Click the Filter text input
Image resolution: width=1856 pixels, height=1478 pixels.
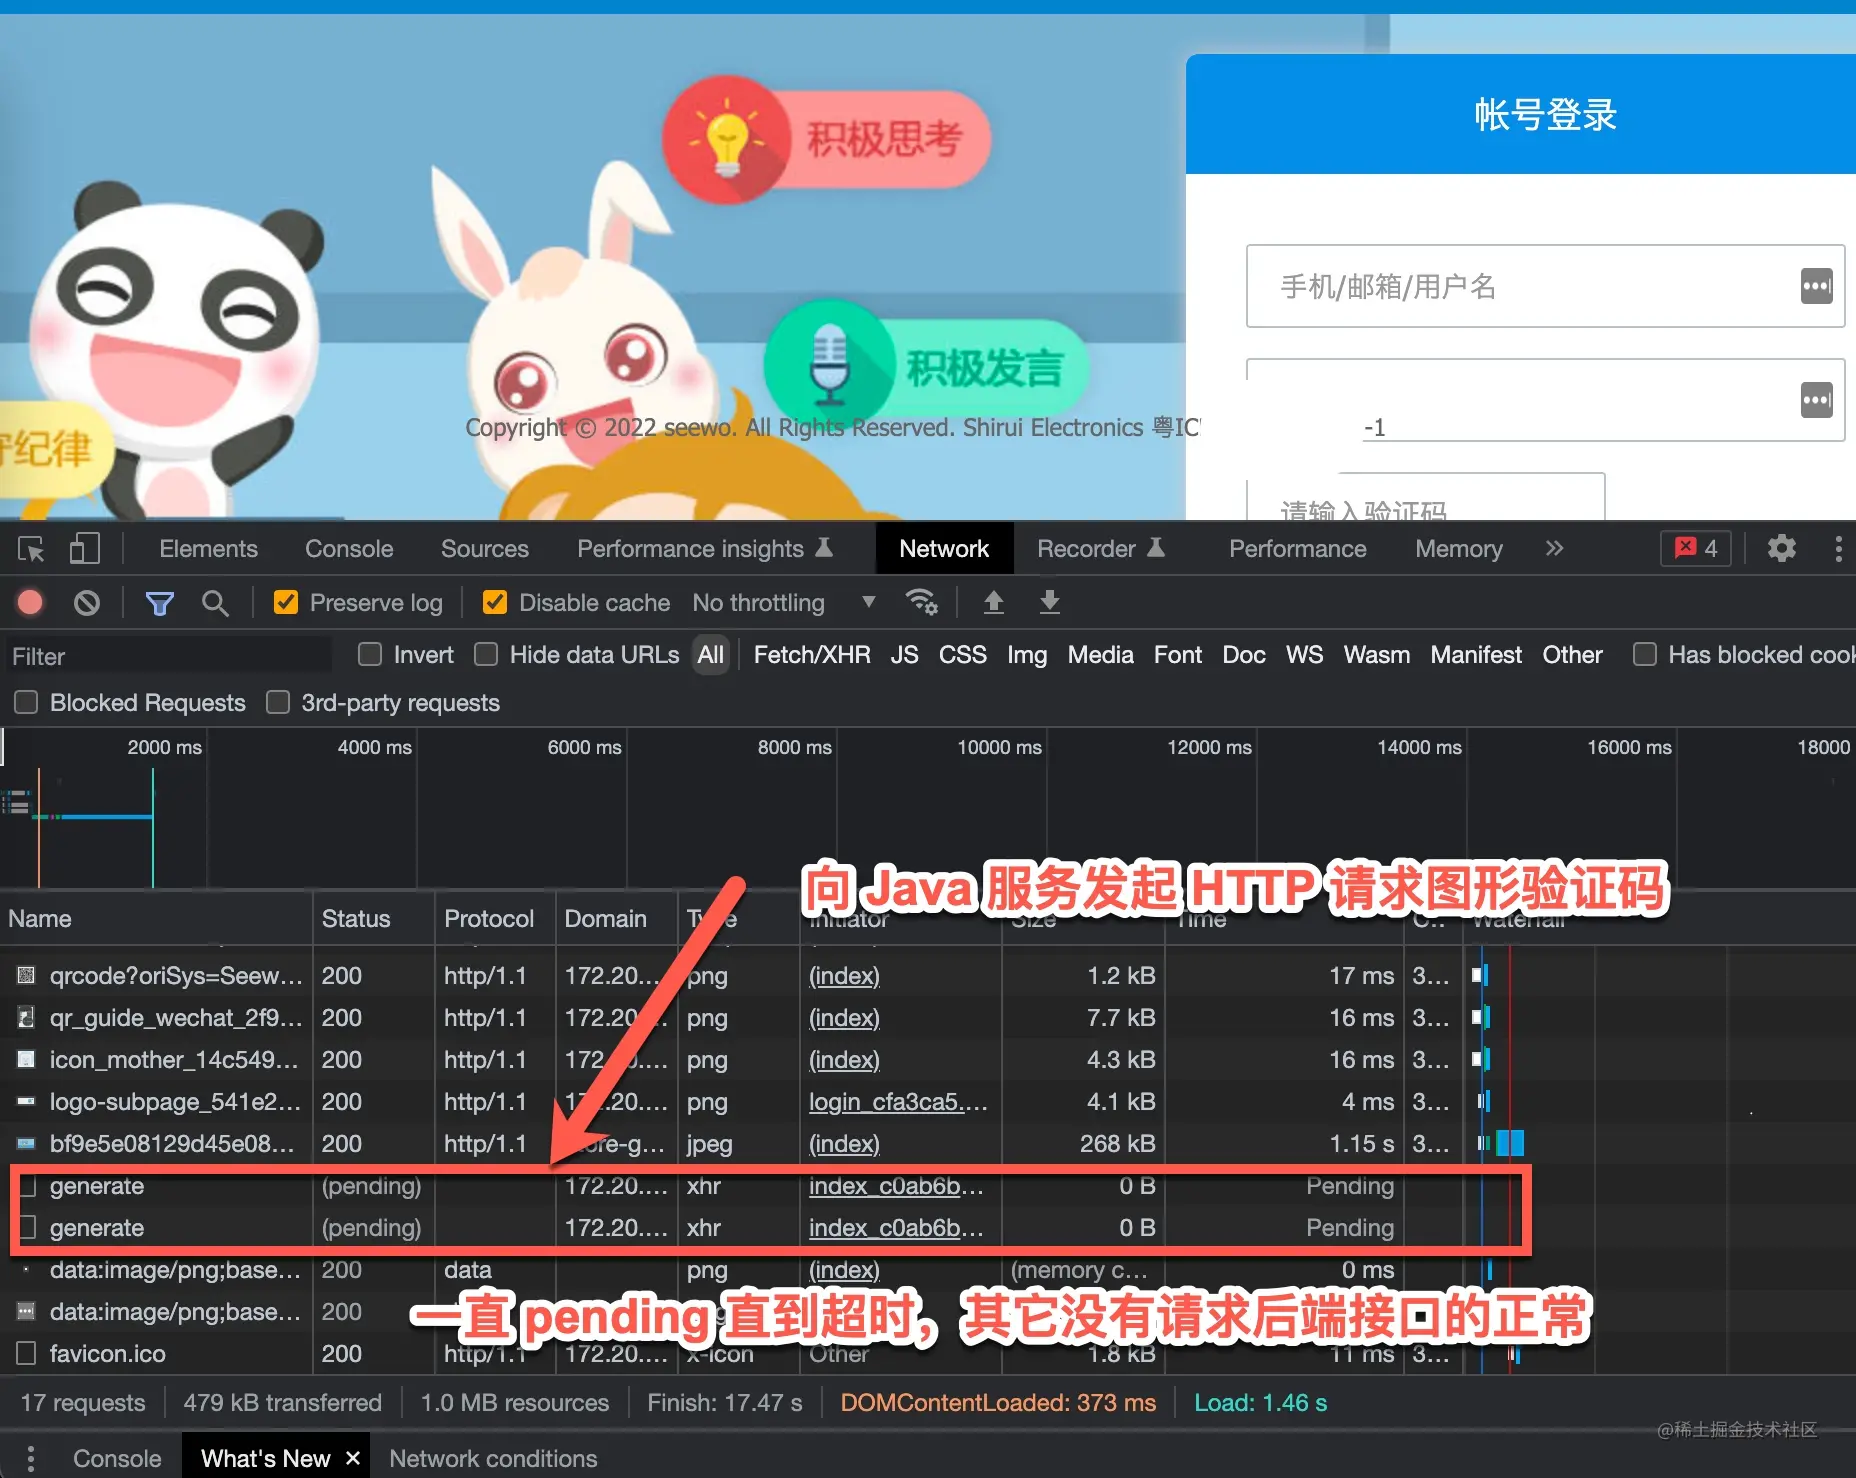pyautogui.click(x=168, y=656)
